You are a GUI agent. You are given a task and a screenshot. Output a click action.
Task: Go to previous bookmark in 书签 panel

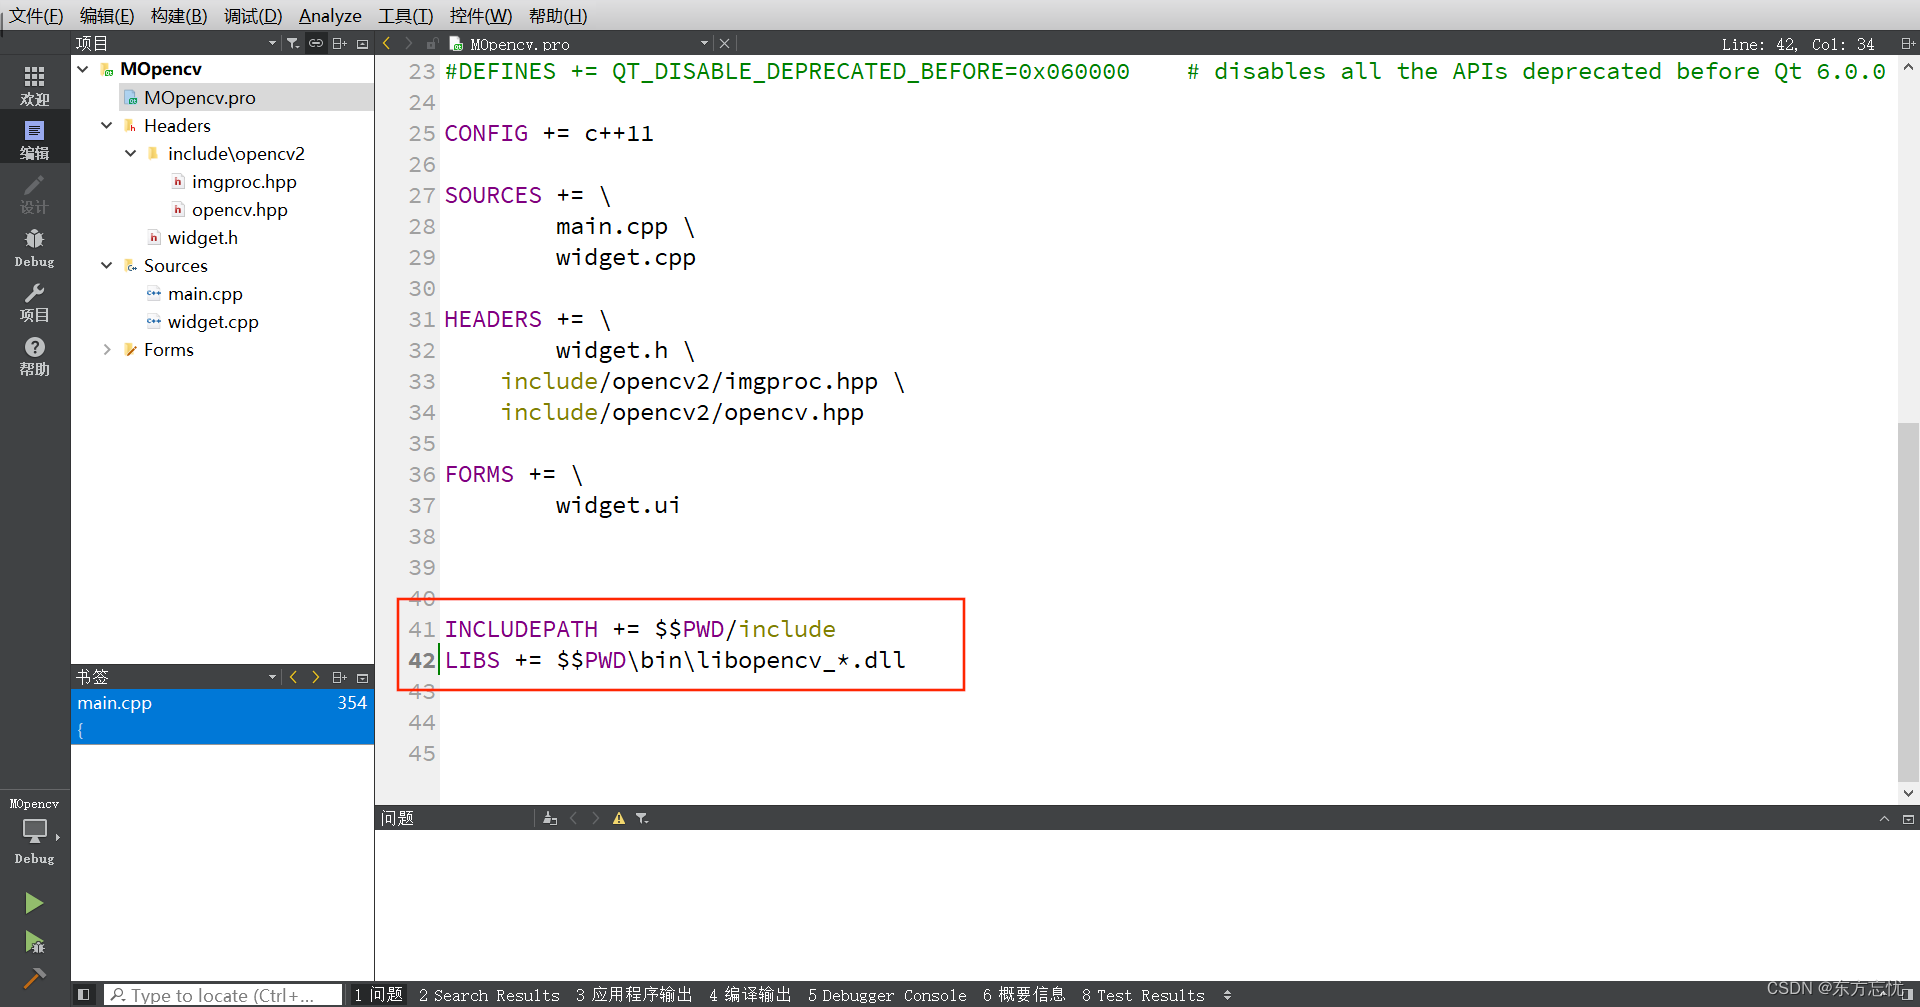pos(293,677)
